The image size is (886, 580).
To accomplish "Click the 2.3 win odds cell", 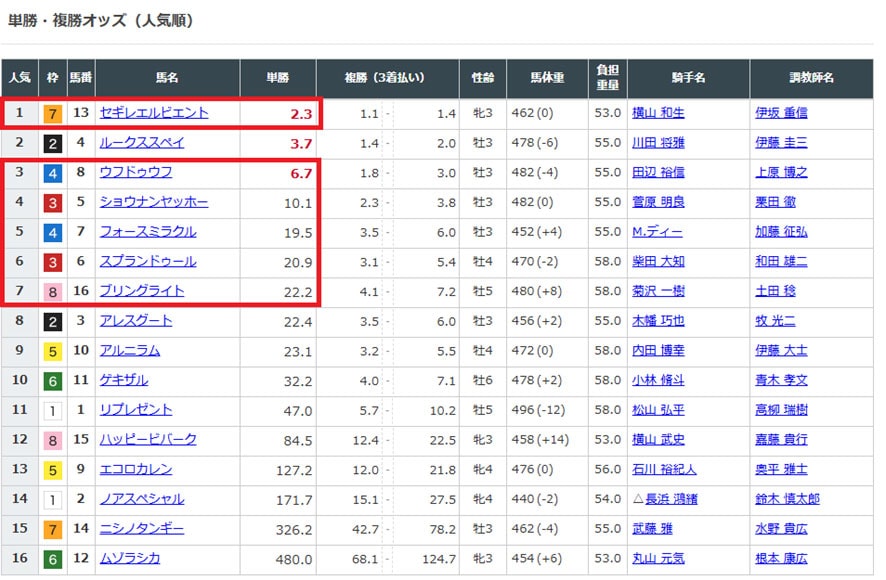I will tap(301, 114).
